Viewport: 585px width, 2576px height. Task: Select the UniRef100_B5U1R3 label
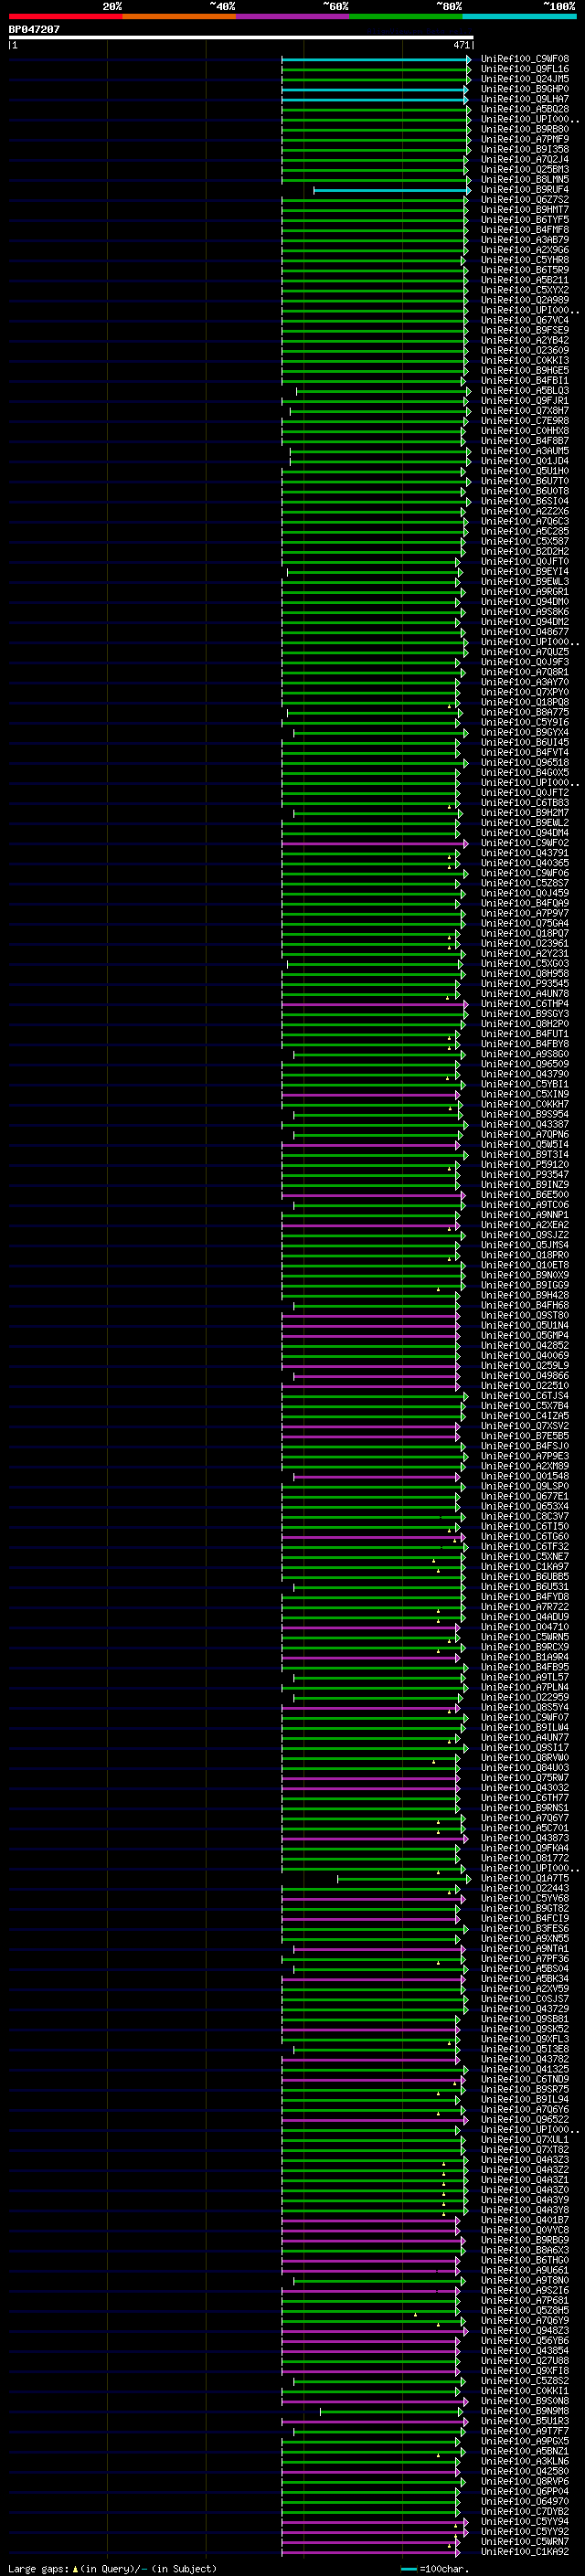(524, 2421)
